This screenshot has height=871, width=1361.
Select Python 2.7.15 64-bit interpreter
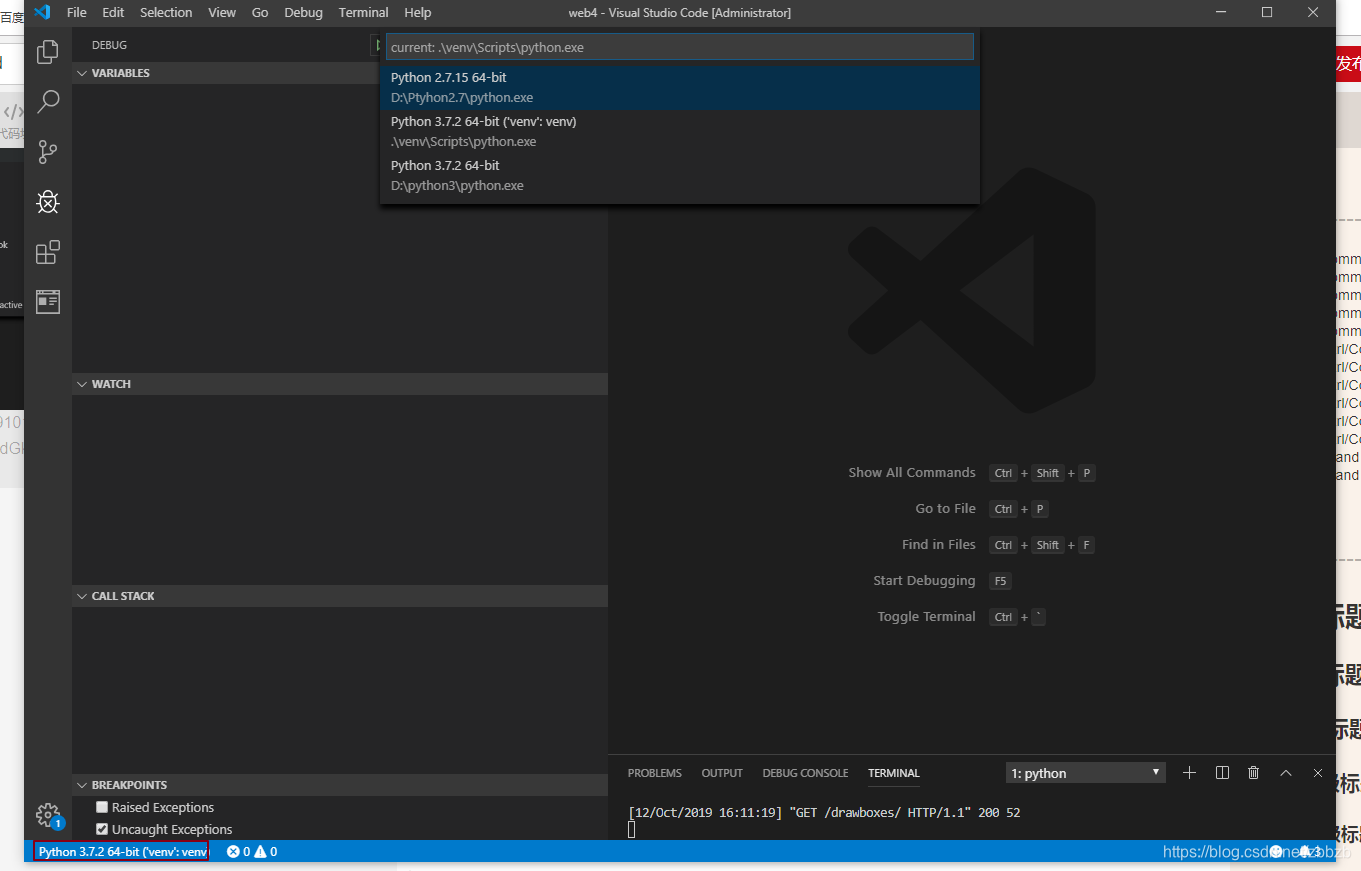680,87
